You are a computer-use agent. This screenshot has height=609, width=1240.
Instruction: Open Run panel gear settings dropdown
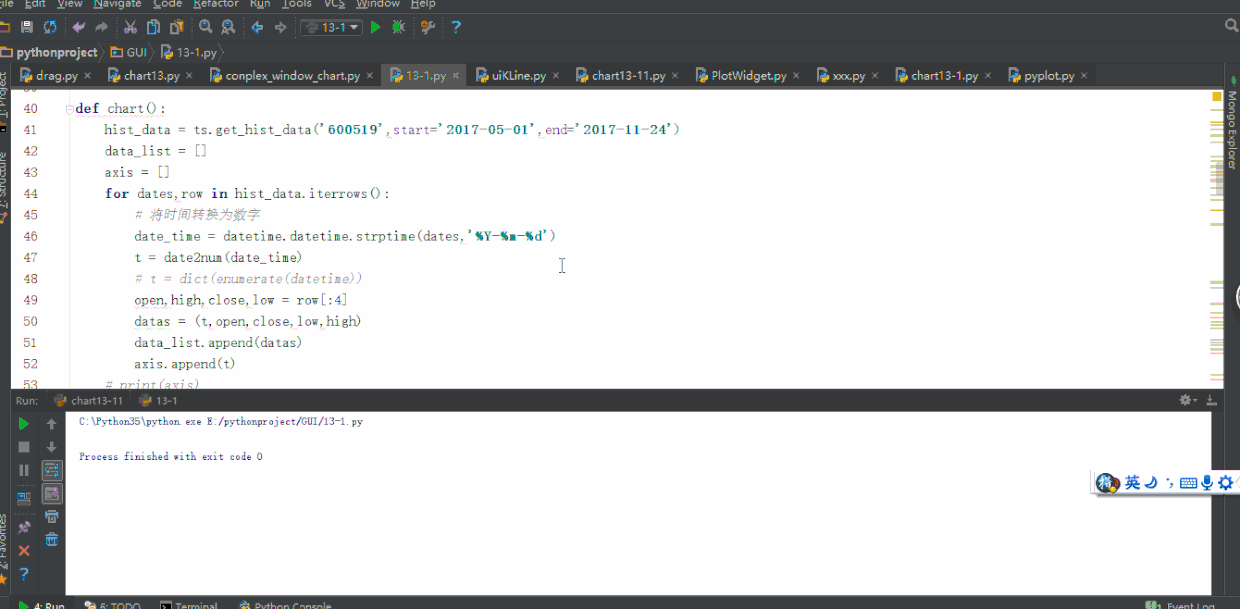1188,400
